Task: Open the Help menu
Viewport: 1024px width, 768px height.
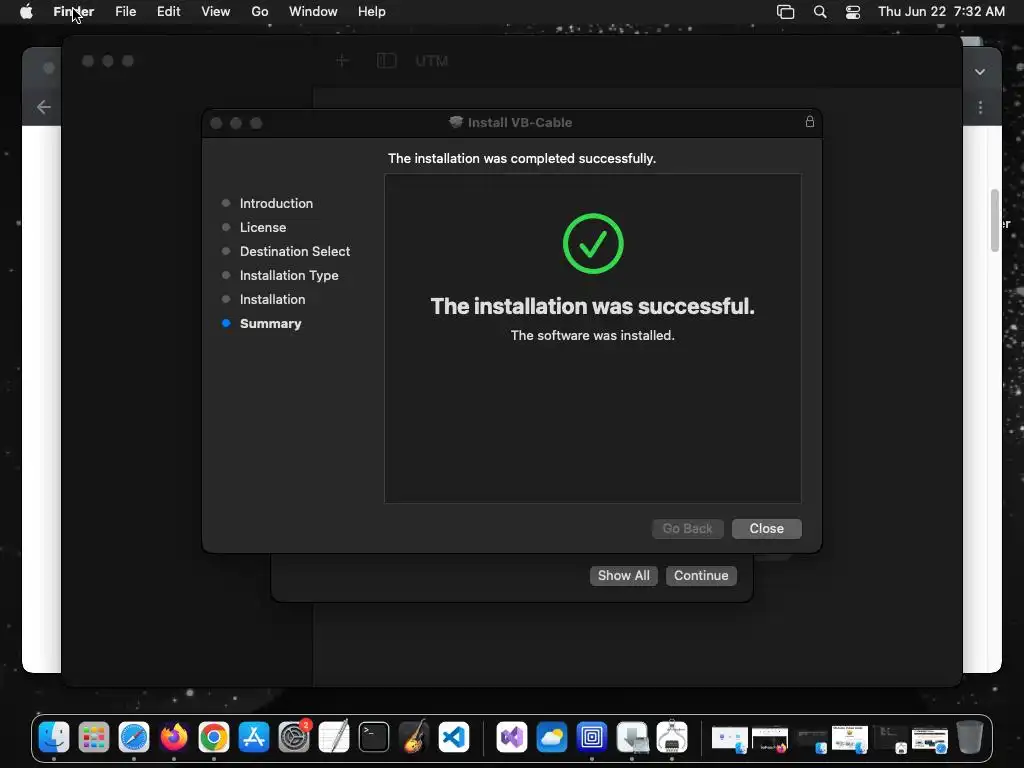Action: coord(372,12)
